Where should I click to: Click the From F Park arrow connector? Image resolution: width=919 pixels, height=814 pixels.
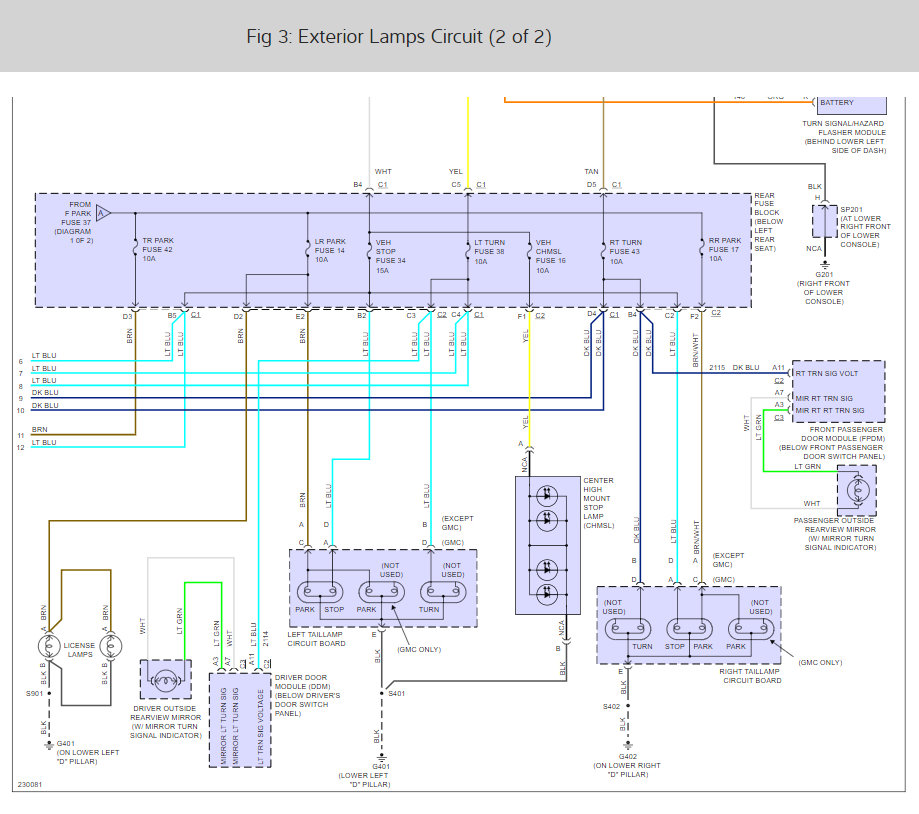pos(104,212)
